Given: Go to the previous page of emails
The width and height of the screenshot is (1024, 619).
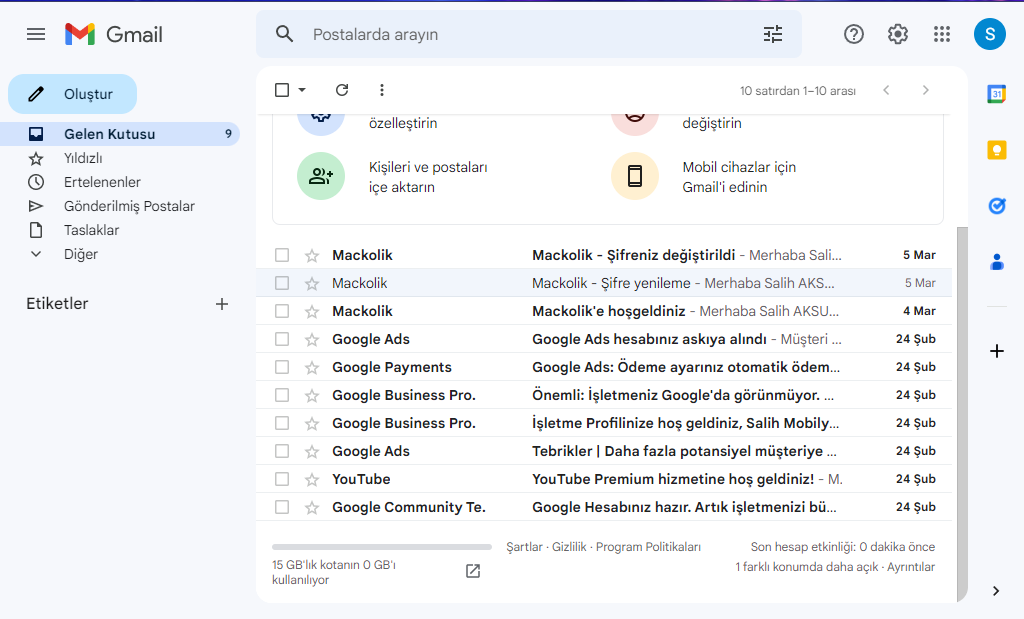Looking at the screenshot, I should (886, 90).
